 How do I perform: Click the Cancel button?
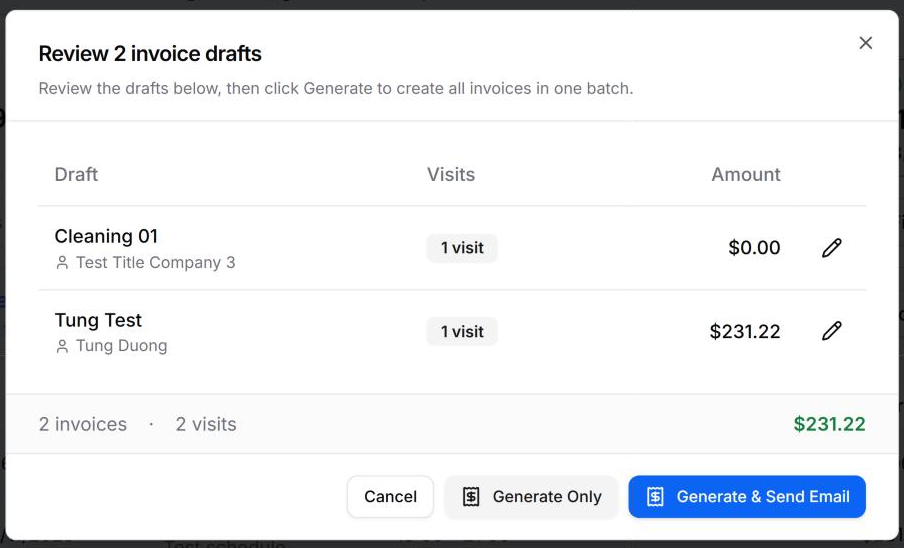coord(390,496)
